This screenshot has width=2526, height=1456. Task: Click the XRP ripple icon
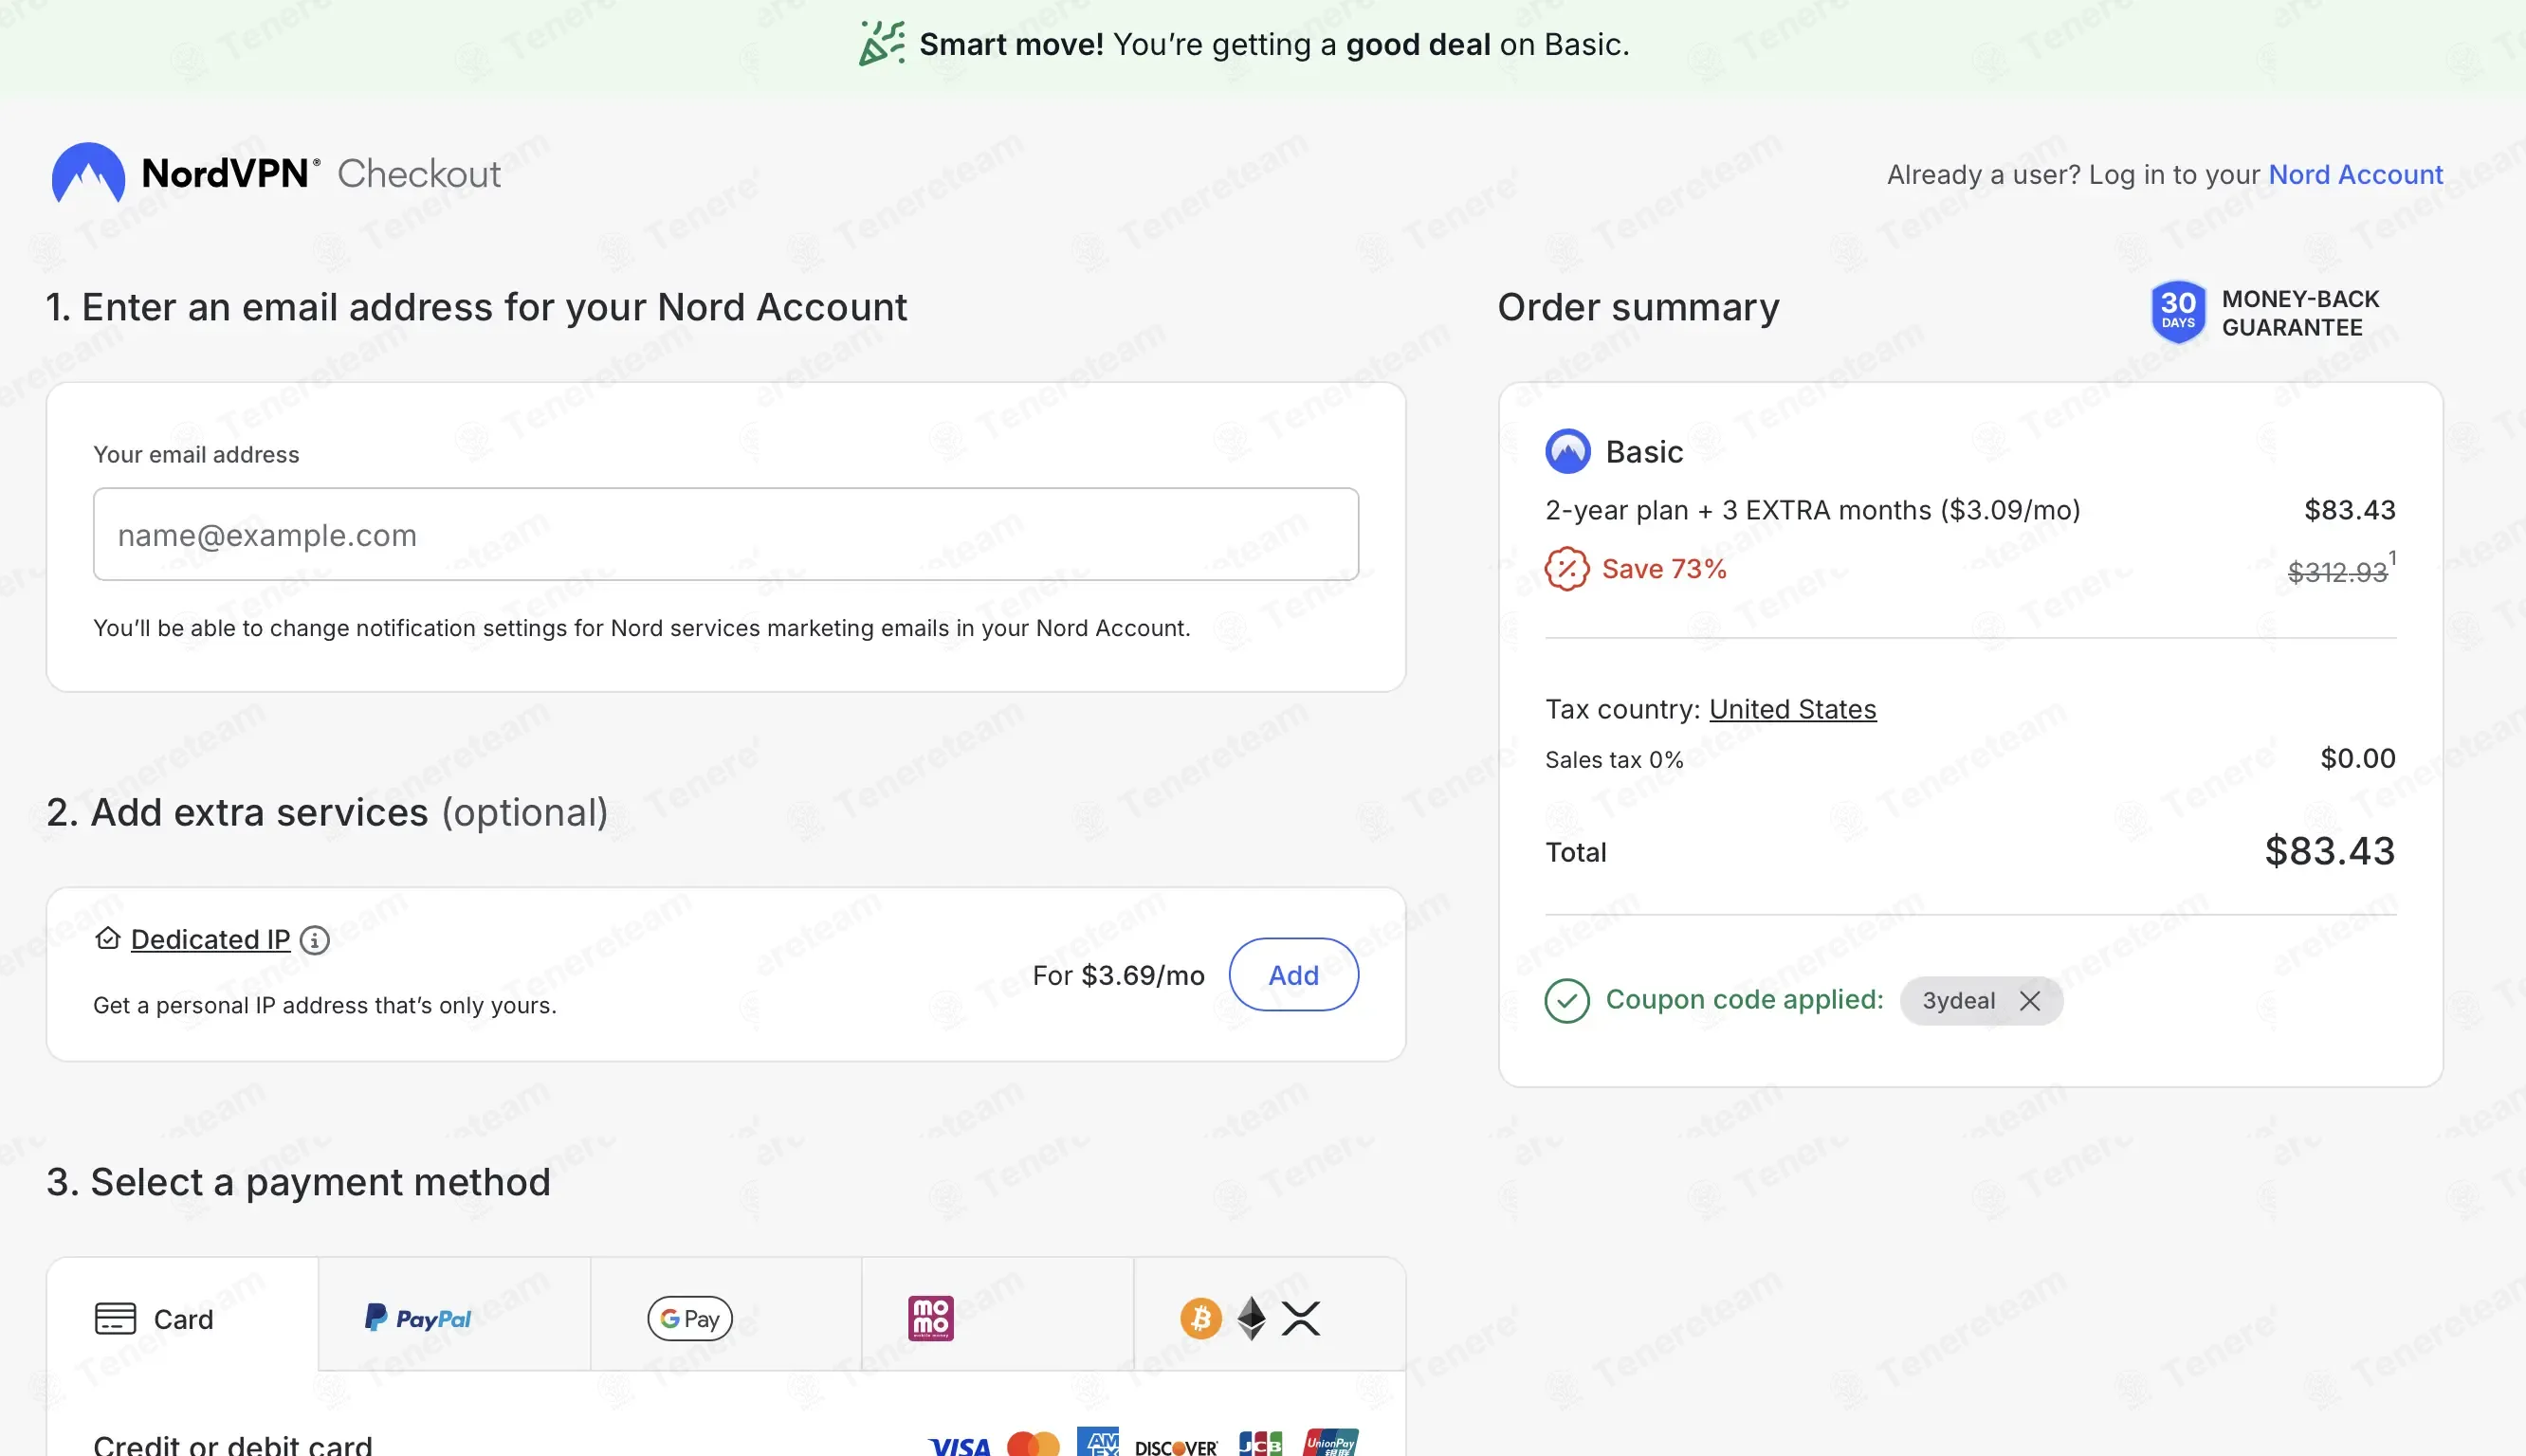pos(1301,1318)
